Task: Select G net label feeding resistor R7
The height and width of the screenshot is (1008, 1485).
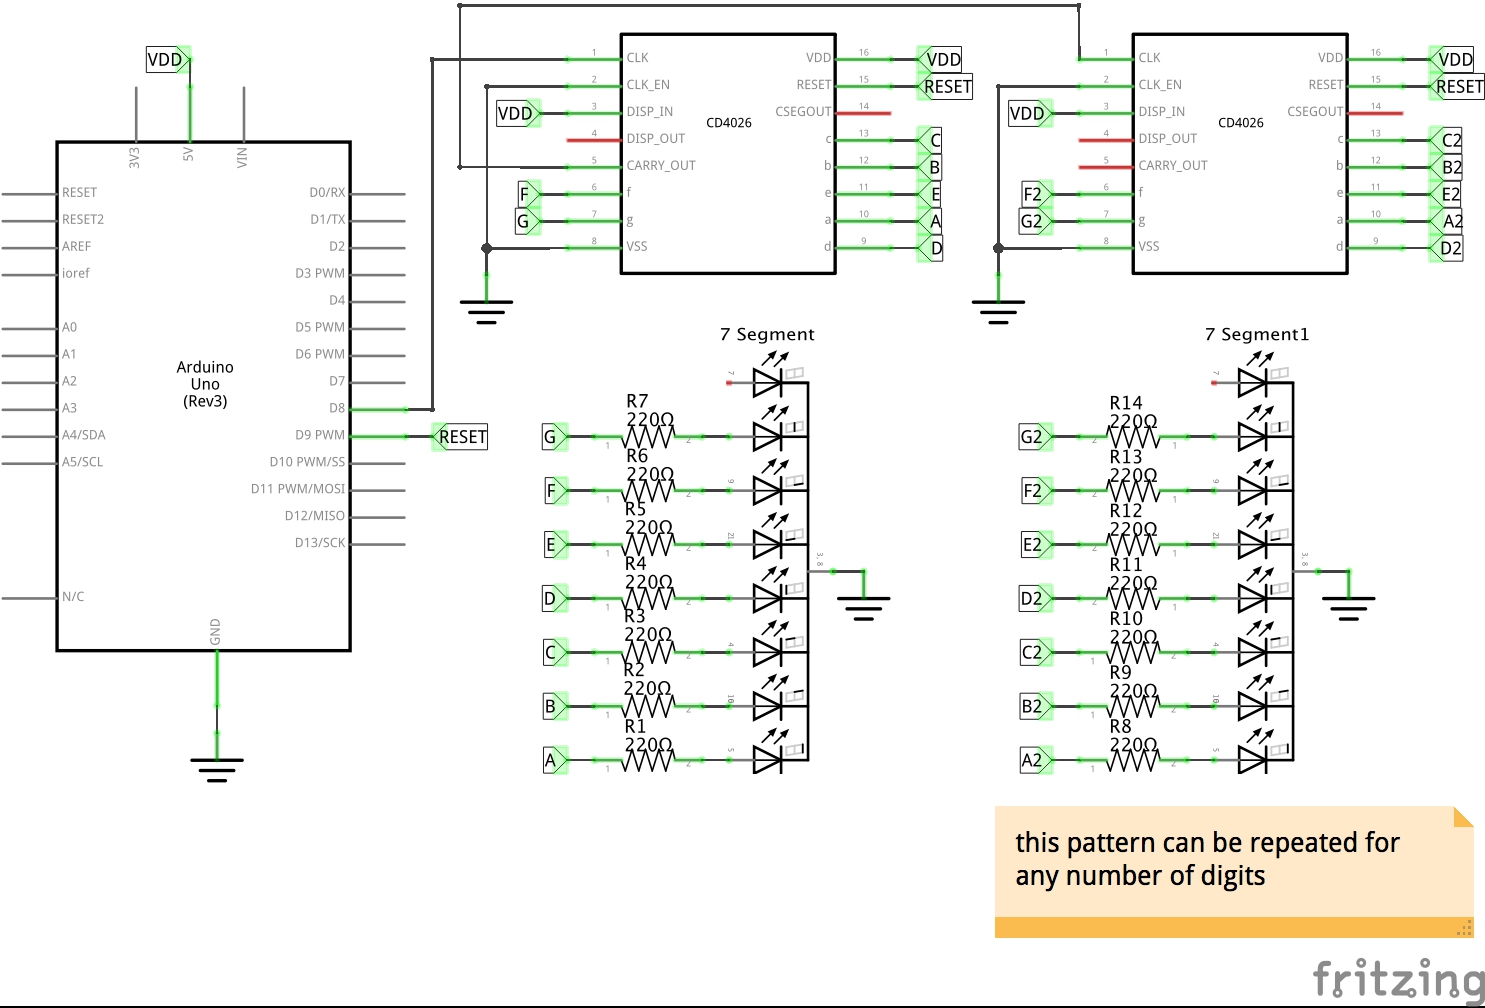Action: pos(555,437)
